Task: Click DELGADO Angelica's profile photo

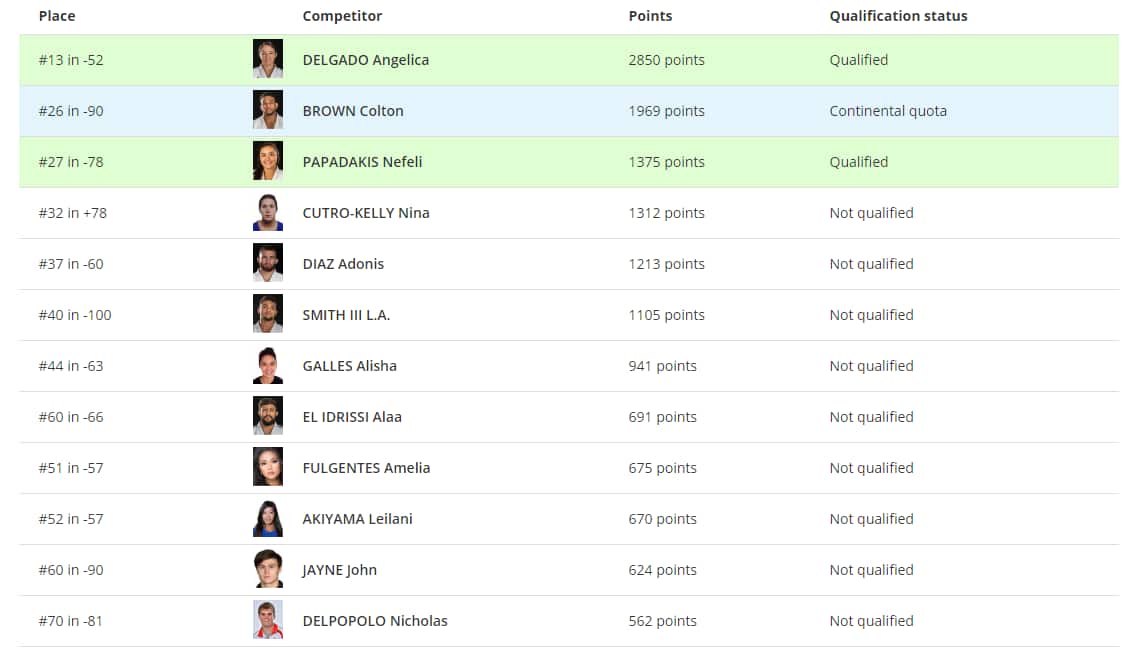Action: (268, 60)
